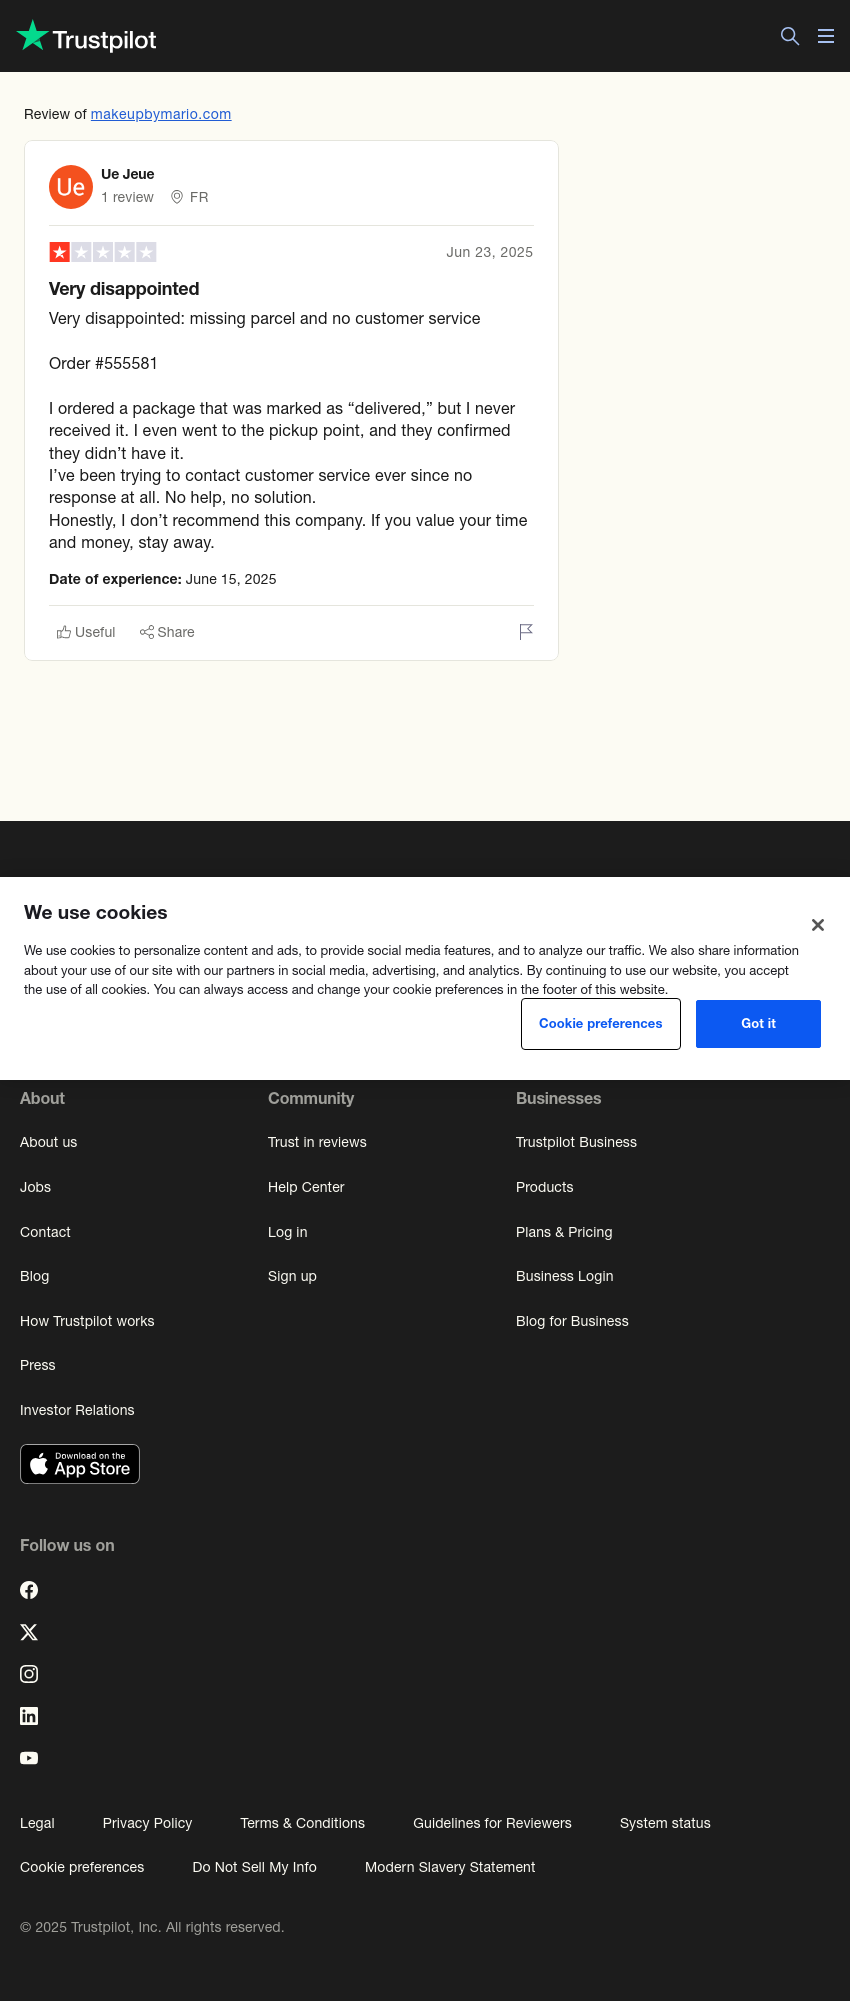
Task: Open the Terms & Conditions link
Action: coord(302,1823)
